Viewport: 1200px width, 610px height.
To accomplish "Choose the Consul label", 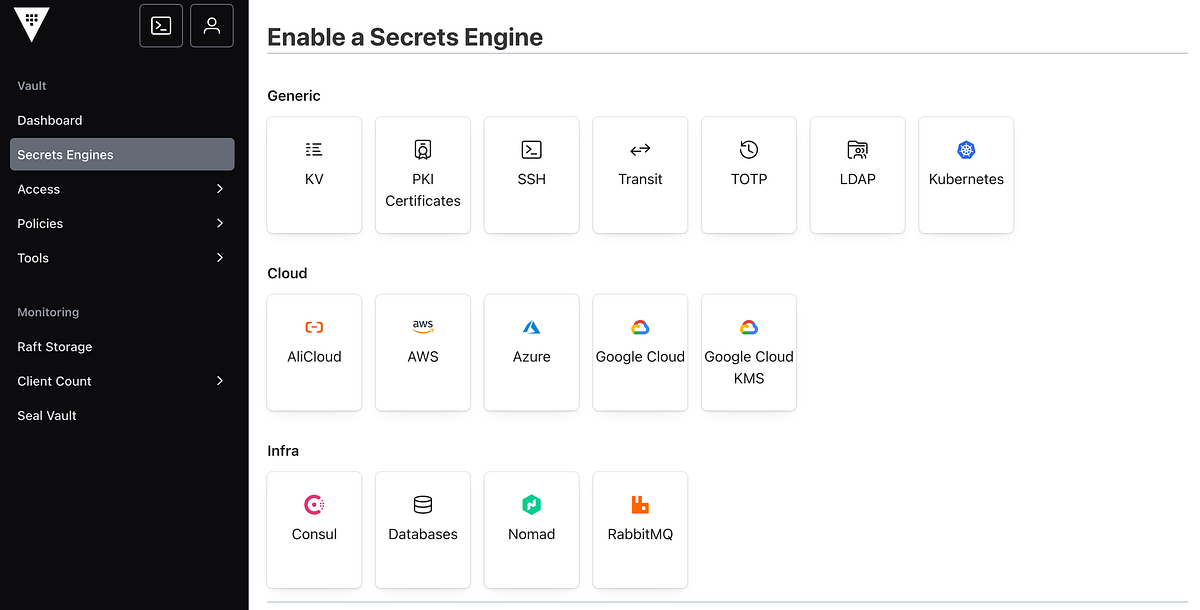I will click(x=314, y=534).
